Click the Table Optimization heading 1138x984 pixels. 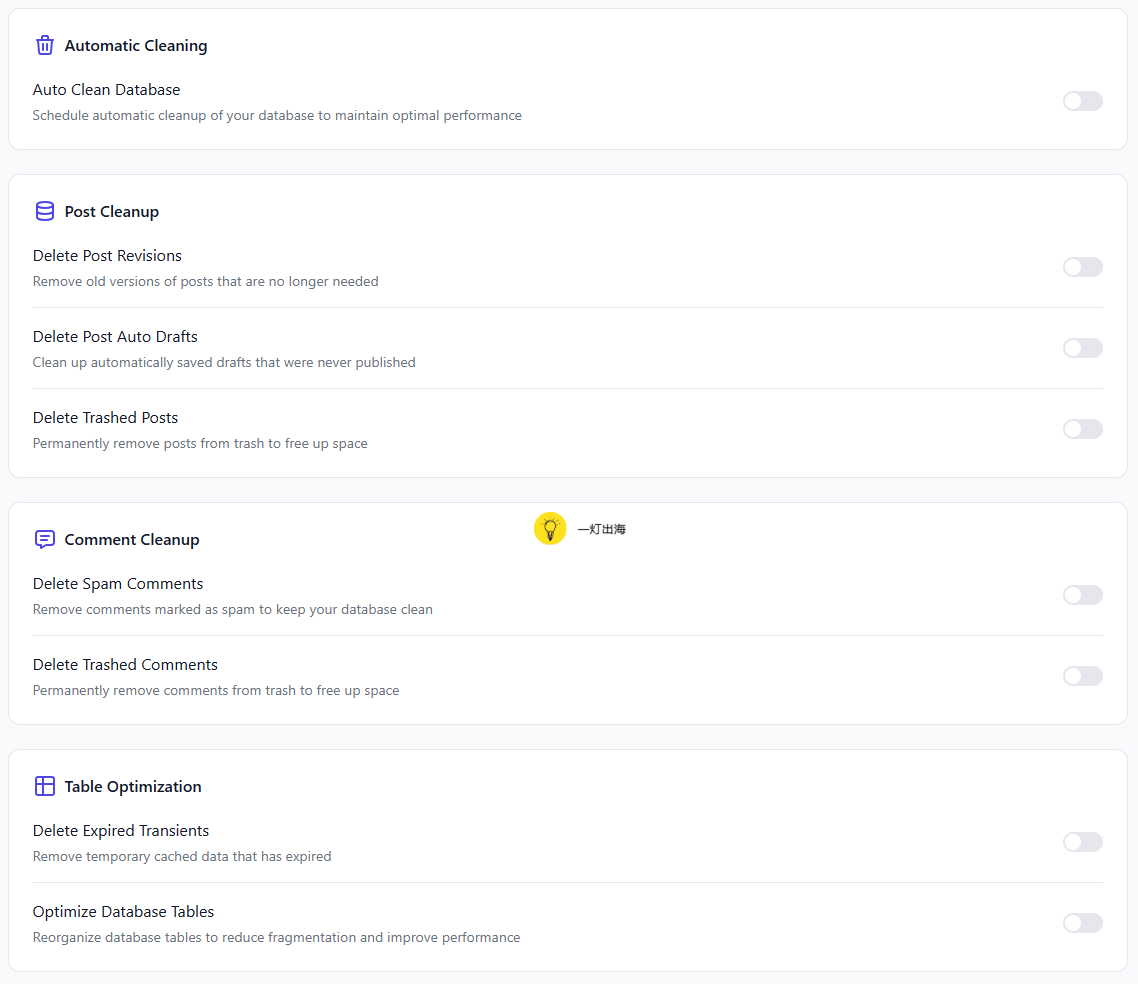pyautogui.click(x=133, y=787)
